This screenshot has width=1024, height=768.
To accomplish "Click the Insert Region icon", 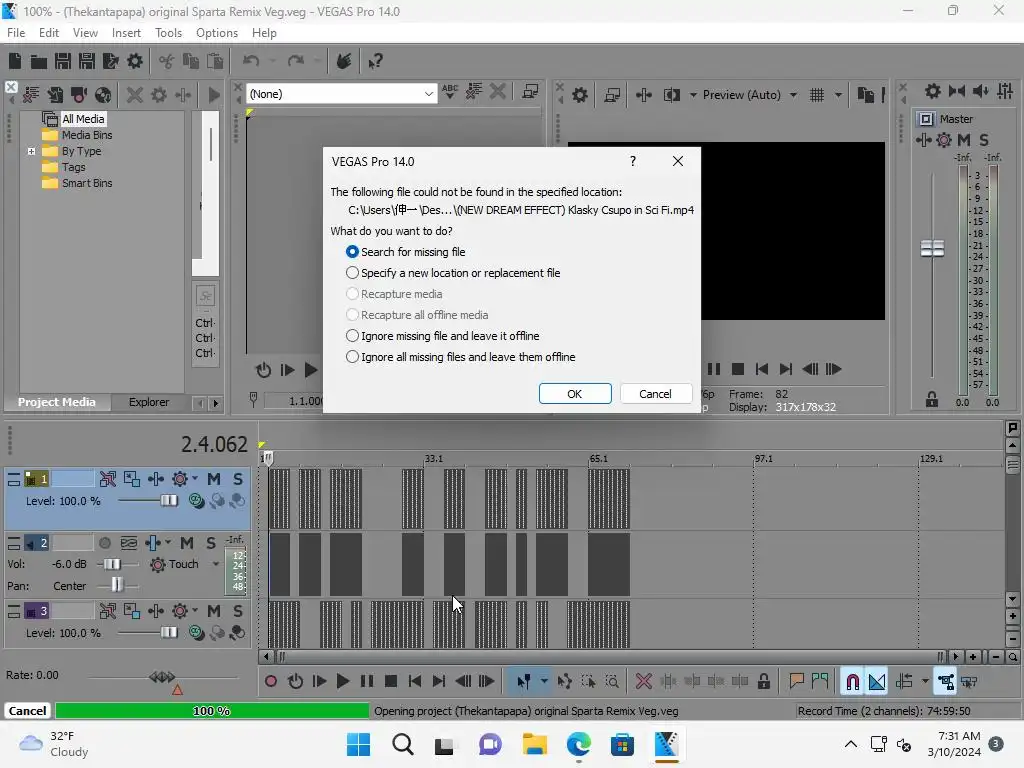I will tap(820, 682).
